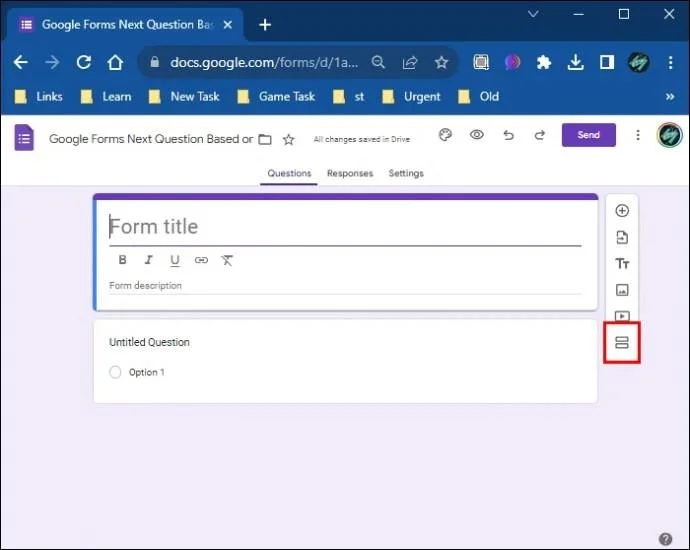Viewport: 690px width, 550px height.
Task: Click the site lock icon
Action: click(x=154, y=62)
